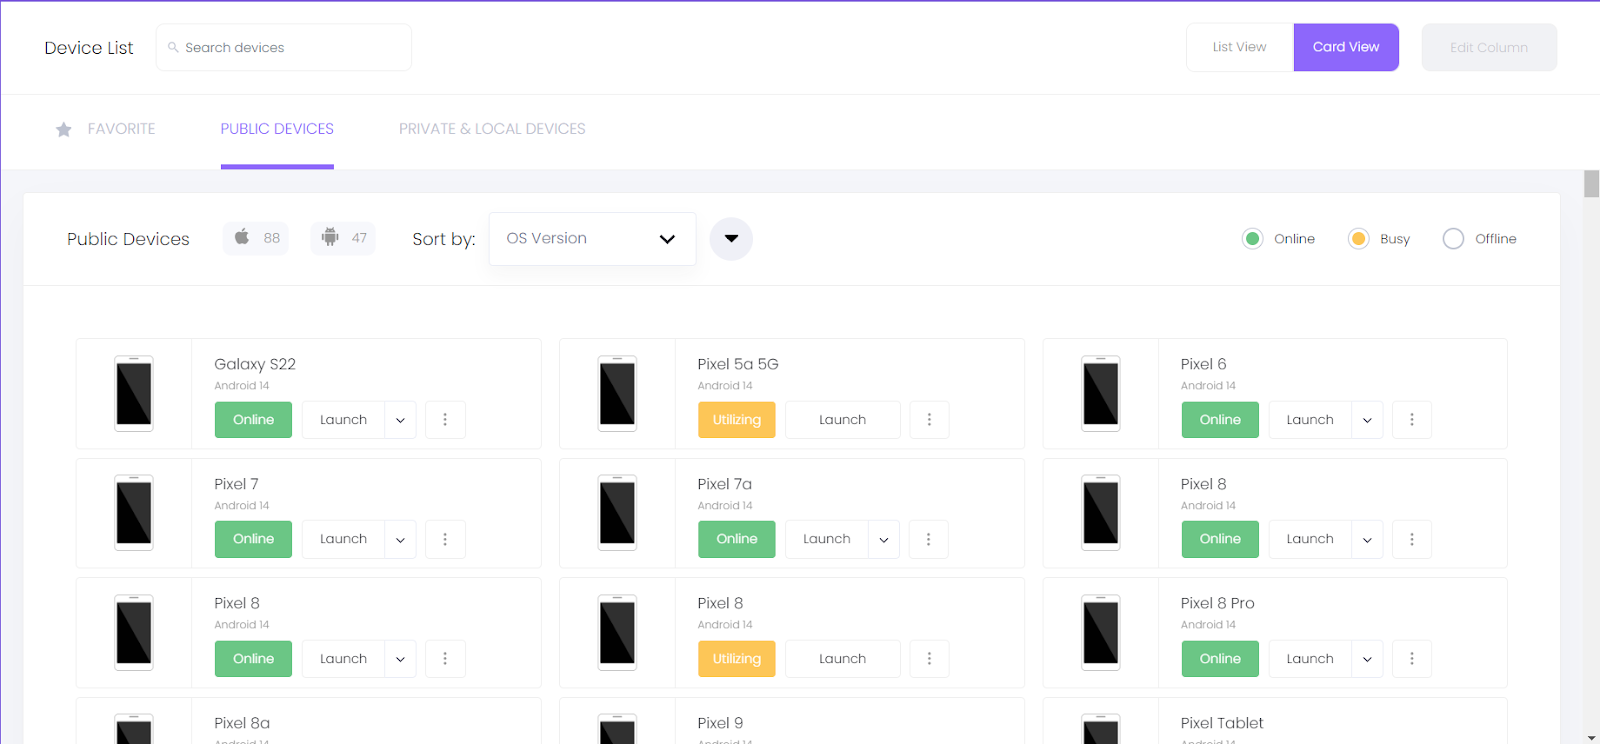The width and height of the screenshot is (1600, 744).
Task: Click the Pixel 8 Pro device name
Action: pyautogui.click(x=1217, y=603)
